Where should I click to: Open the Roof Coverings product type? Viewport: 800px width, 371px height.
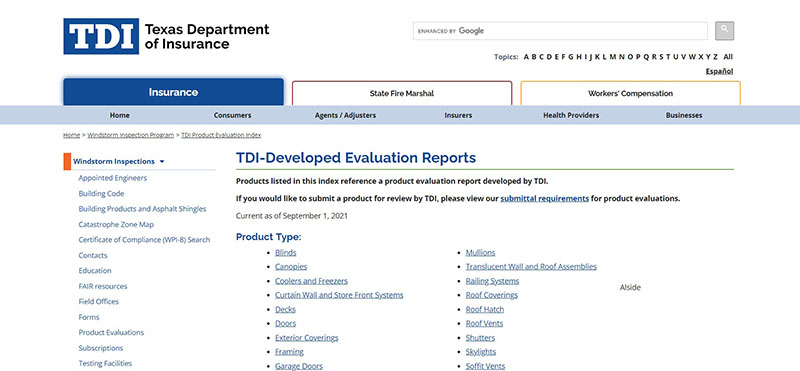492,295
